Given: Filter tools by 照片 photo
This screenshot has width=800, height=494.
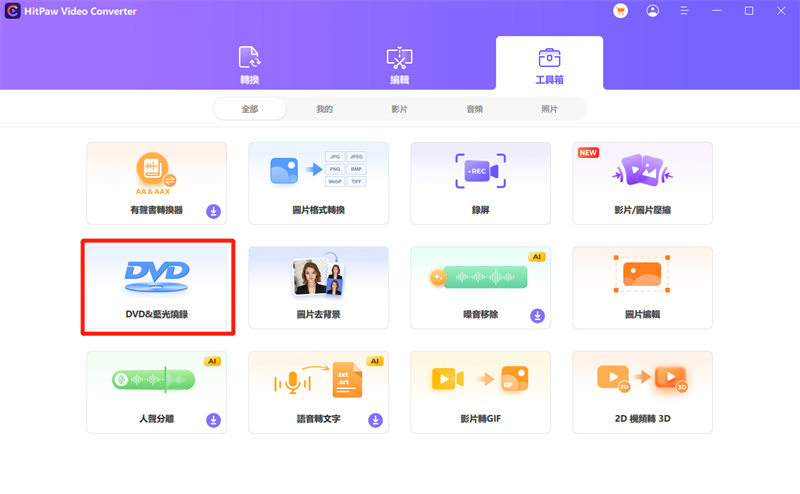Looking at the screenshot, I should pyautogui.click(x=549, y=109).
